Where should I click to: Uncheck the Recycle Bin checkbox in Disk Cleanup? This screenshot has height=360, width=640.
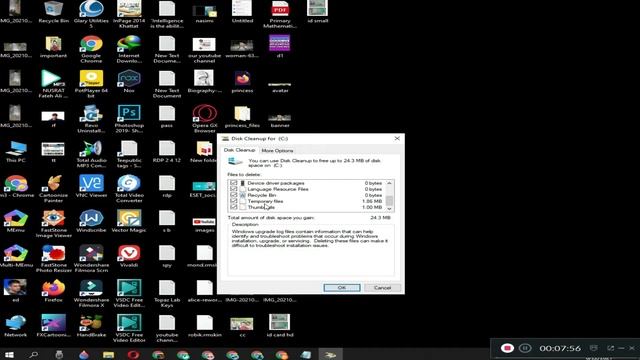233,195
